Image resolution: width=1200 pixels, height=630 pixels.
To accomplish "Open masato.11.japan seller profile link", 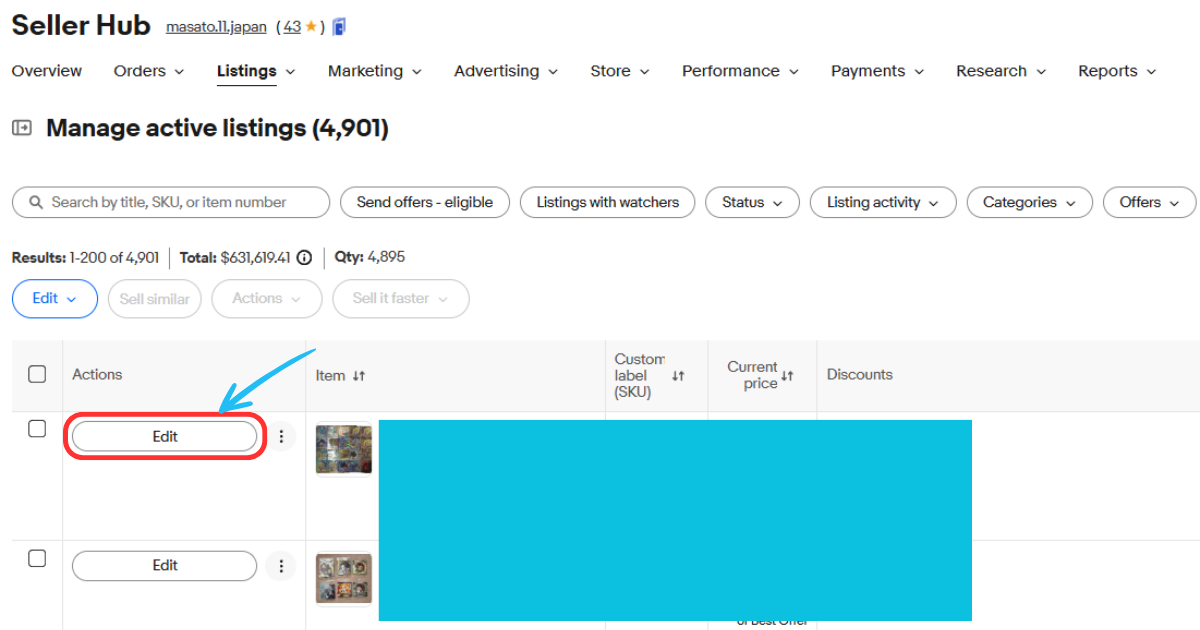I will [x=216, y=27].
